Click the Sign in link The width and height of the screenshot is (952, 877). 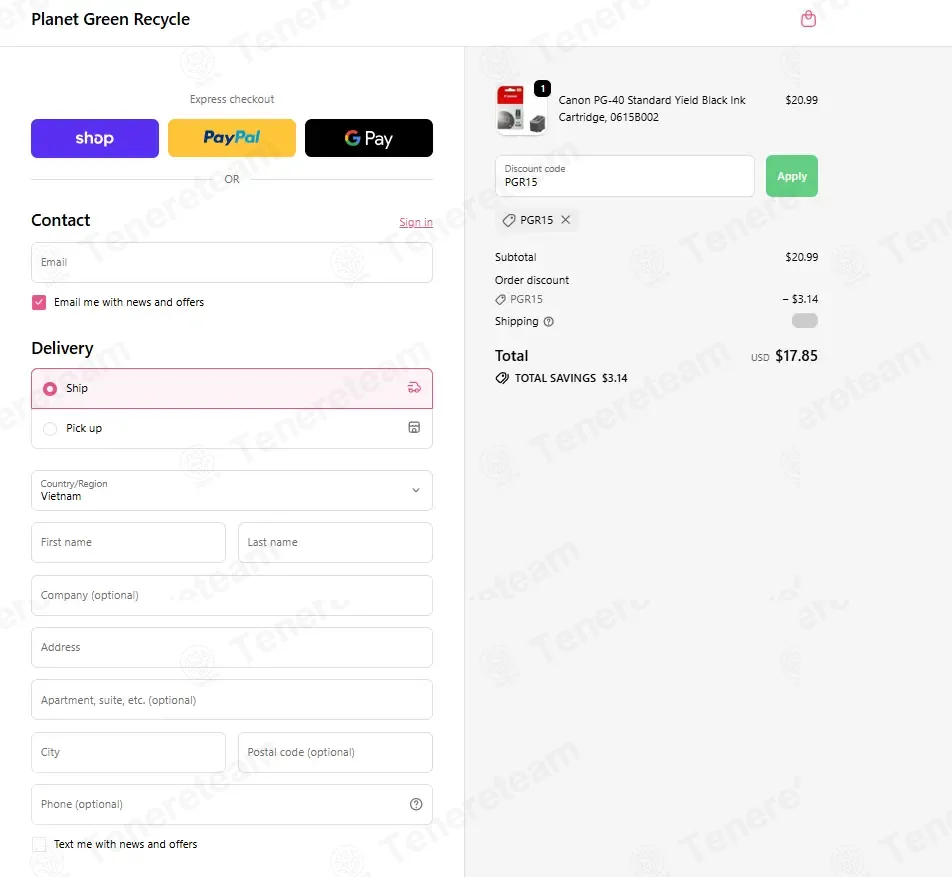(x=416, y=222)
